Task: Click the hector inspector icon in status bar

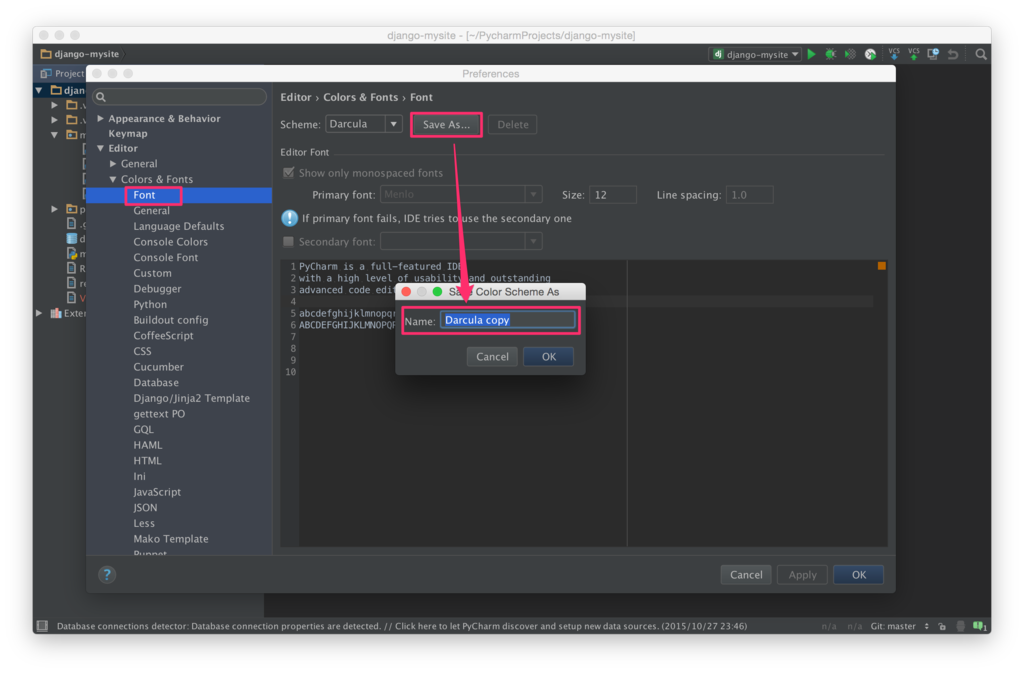Action: point(961,626)
